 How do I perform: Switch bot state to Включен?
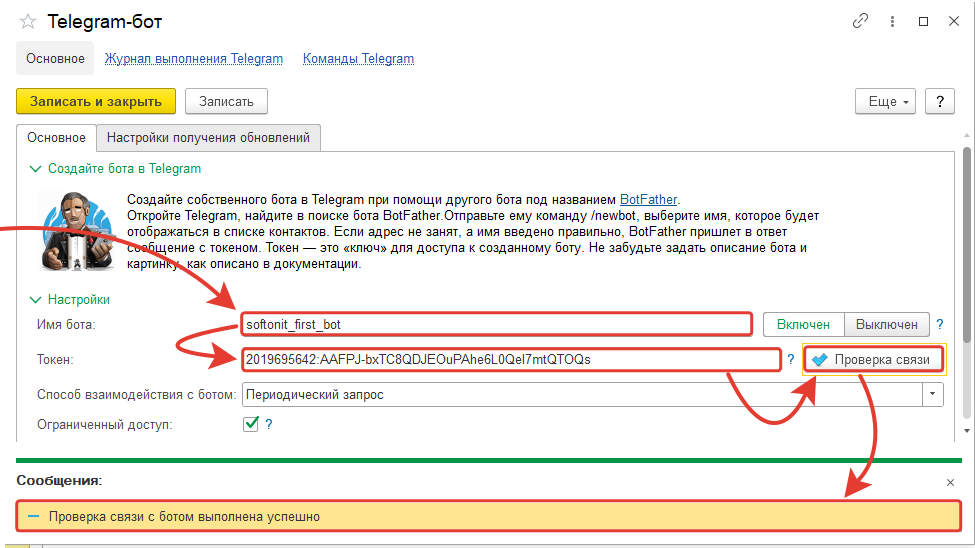804,324
